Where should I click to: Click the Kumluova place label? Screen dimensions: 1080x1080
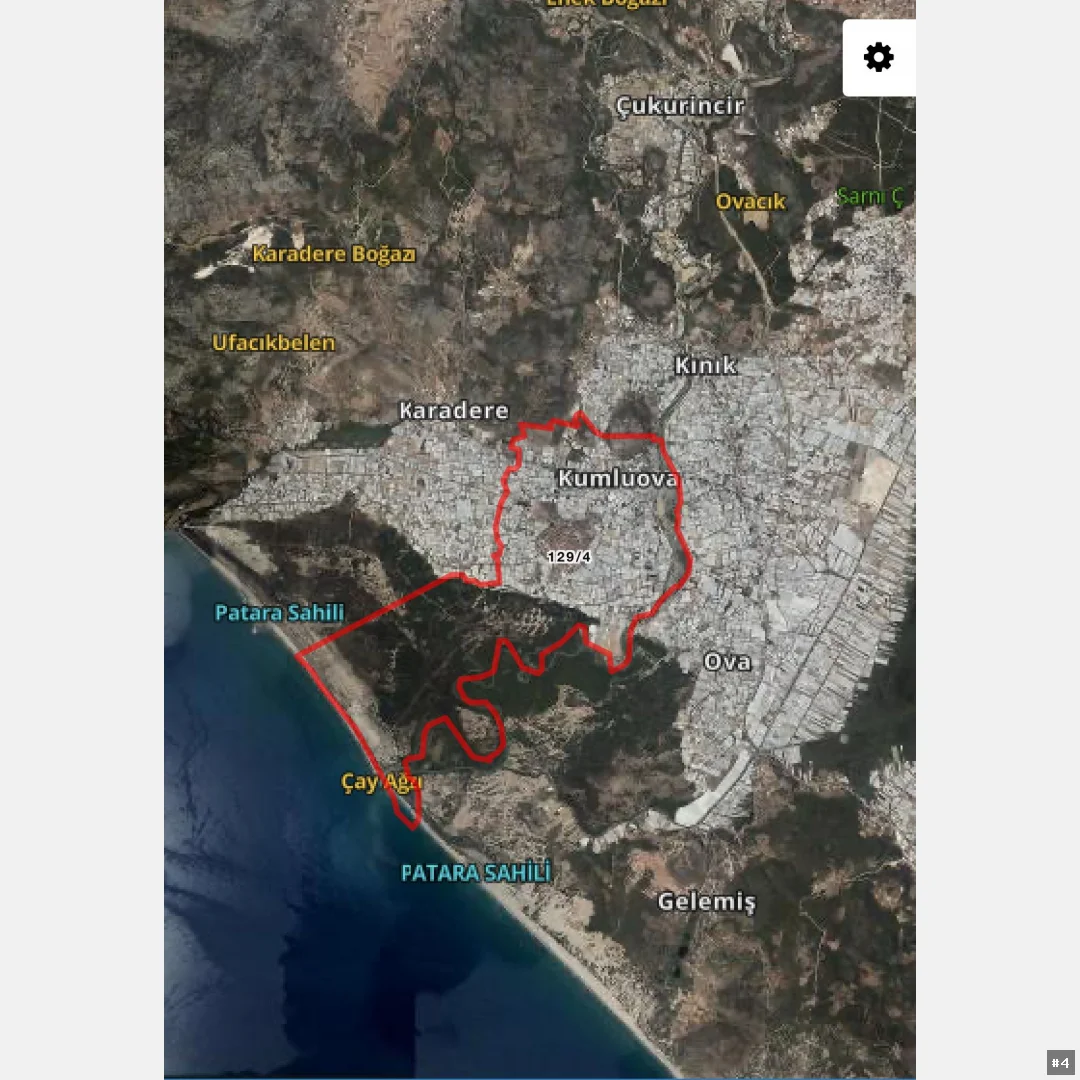[x=618, y=478]
